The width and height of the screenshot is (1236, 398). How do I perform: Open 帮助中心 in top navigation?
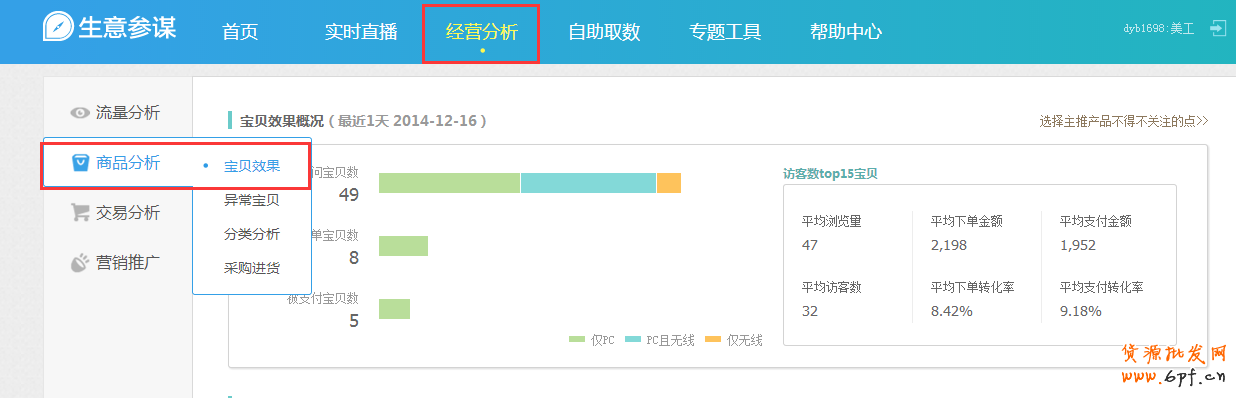(x=846, y=32)
